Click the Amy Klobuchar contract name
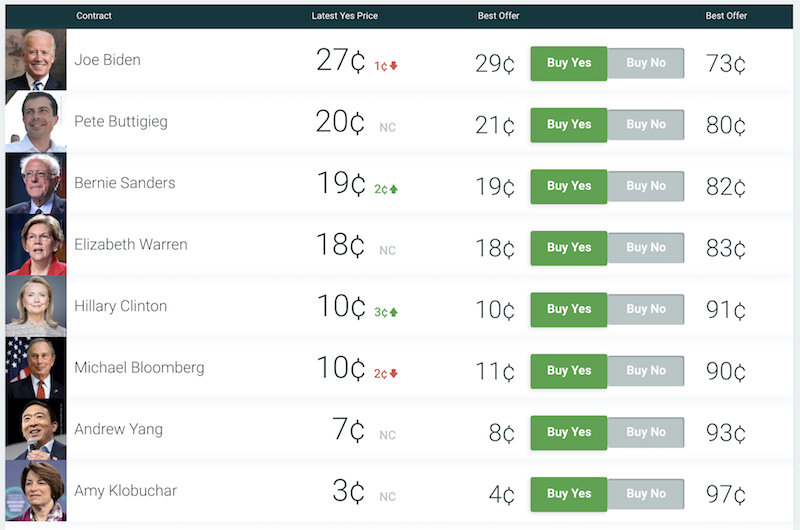800x530 pixels. pyautogui.click(x=126, y=491)
